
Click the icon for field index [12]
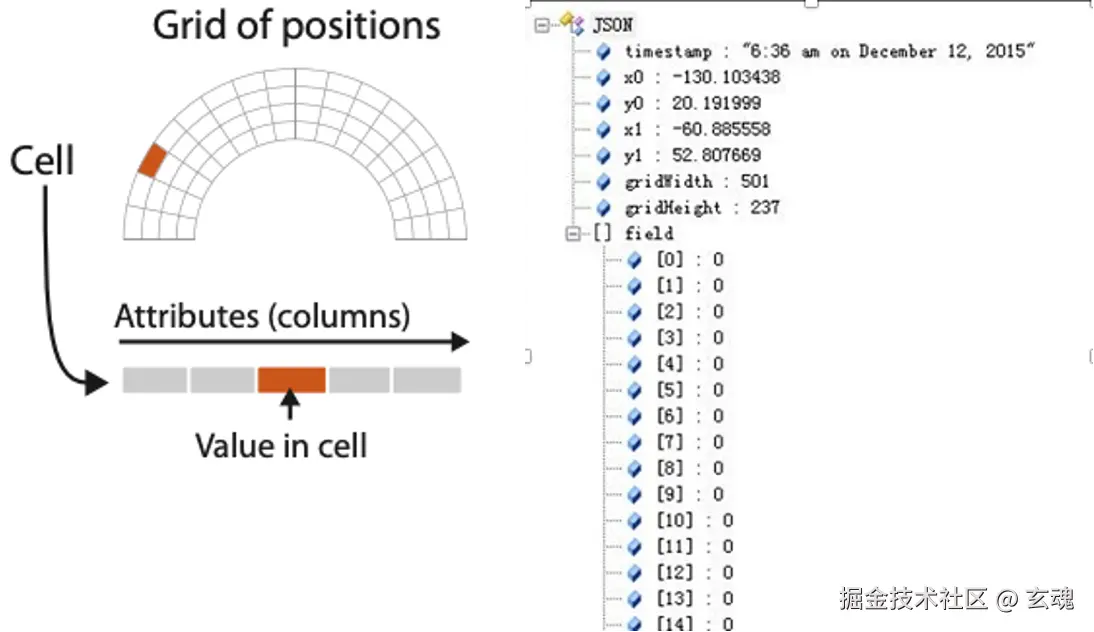coord(634,573)
